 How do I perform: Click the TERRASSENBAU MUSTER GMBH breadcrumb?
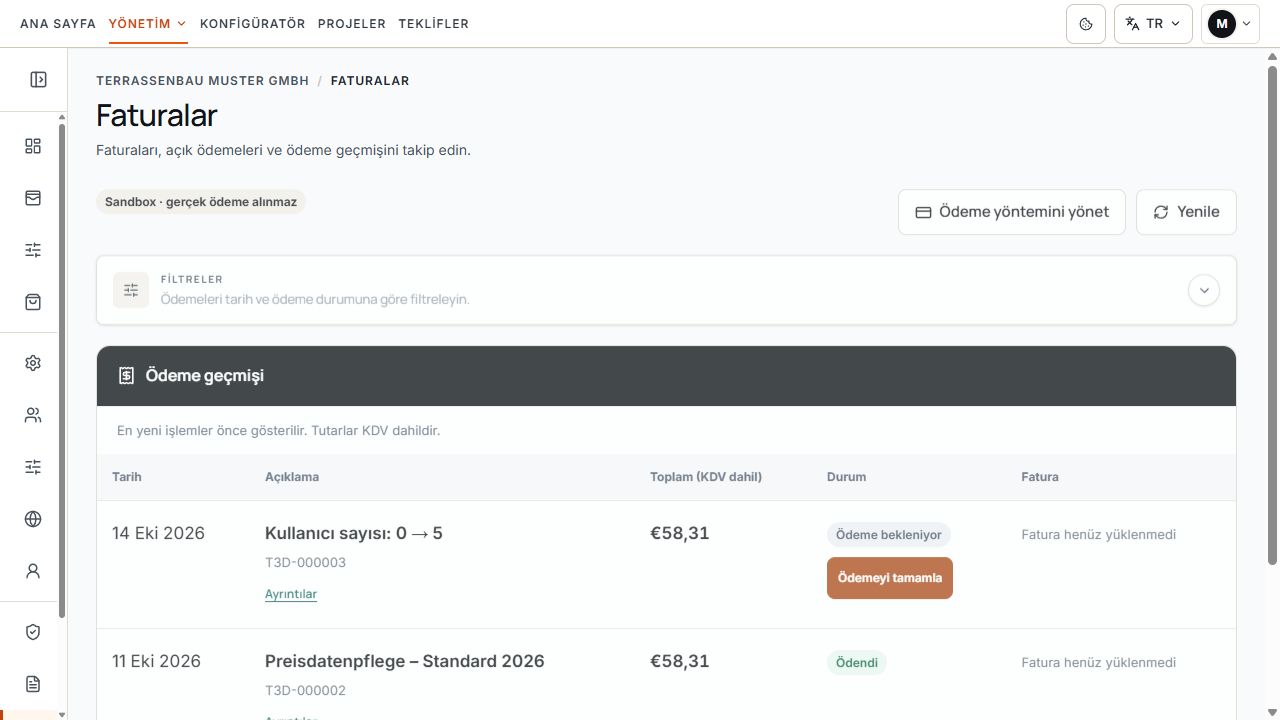coord(203,81)
